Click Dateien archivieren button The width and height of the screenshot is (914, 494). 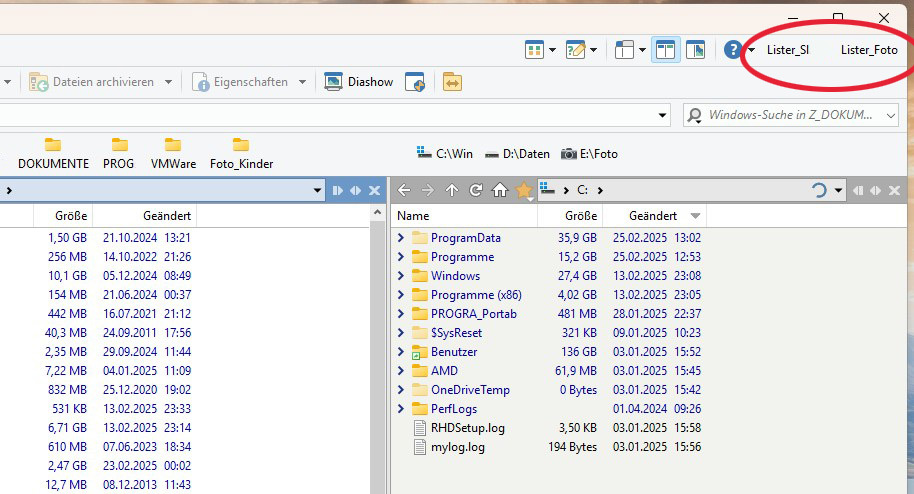(92, 82)
